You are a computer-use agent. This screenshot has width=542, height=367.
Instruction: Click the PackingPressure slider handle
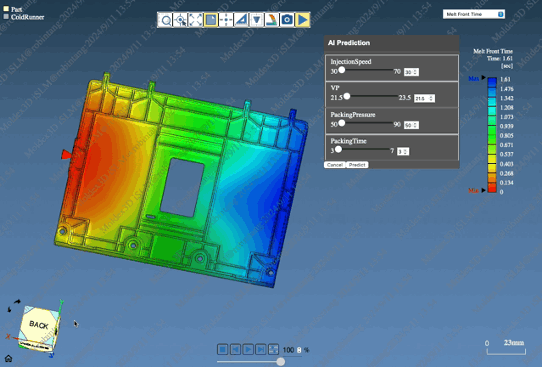342,123
